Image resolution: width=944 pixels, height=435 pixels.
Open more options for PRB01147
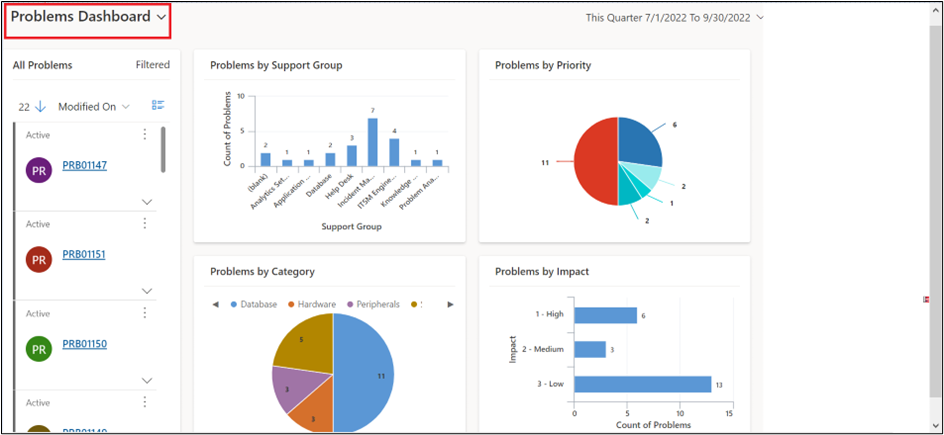point(144,134)
